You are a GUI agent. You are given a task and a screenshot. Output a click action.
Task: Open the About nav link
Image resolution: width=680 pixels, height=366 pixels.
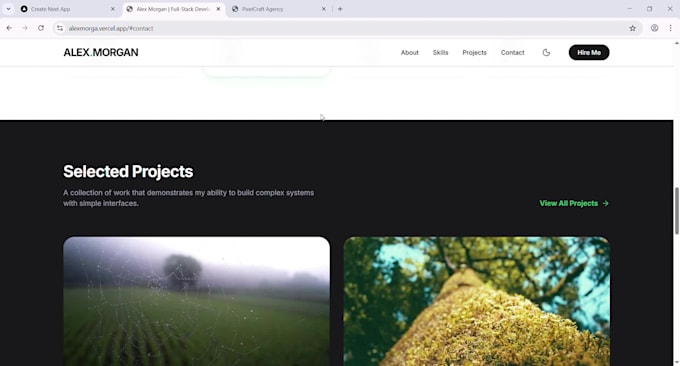pyautogui.click(x=409, y=52)
